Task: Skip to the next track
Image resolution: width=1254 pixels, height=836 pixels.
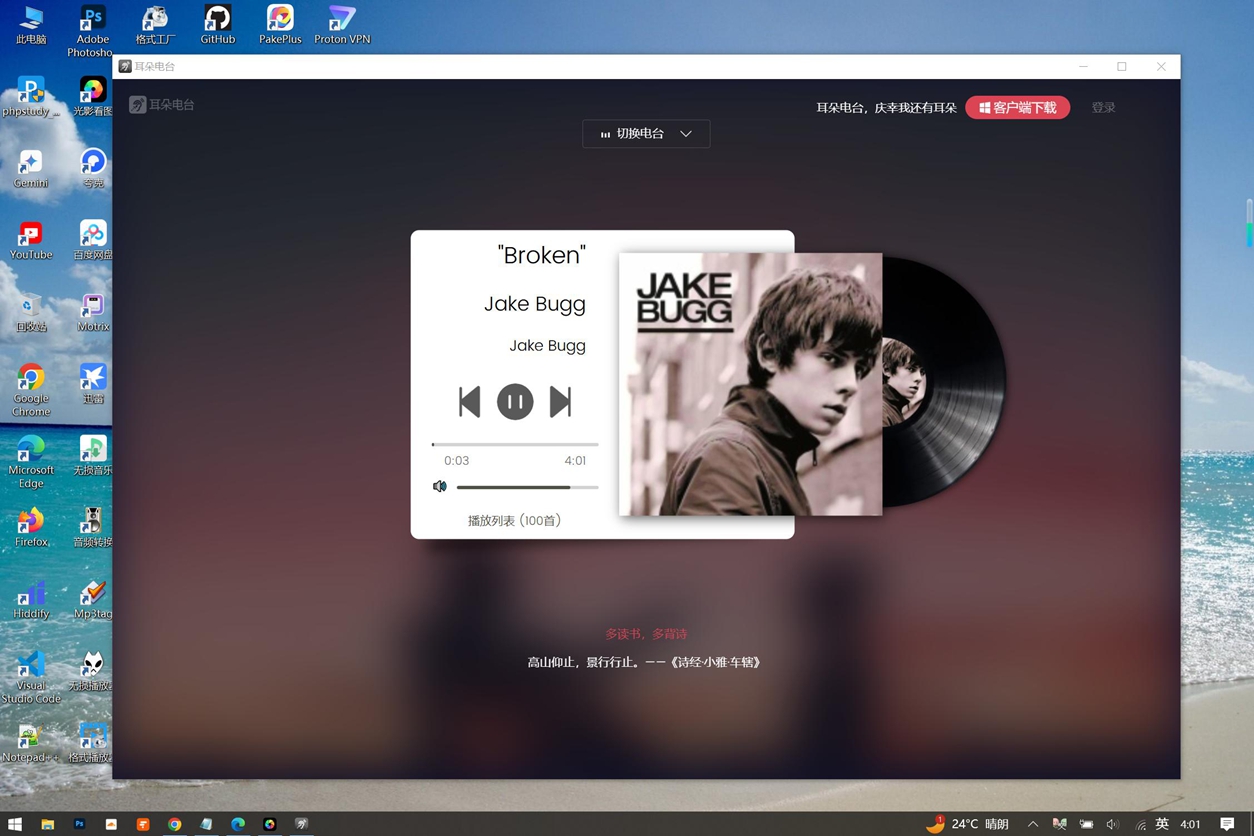Action: click(x=560, y=402)
